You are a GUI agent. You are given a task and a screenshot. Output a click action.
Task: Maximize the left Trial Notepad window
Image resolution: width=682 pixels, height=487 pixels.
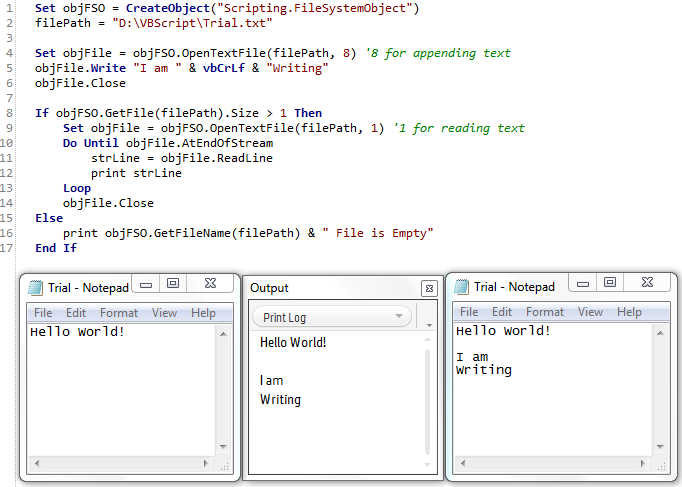(x=173, y=284)
